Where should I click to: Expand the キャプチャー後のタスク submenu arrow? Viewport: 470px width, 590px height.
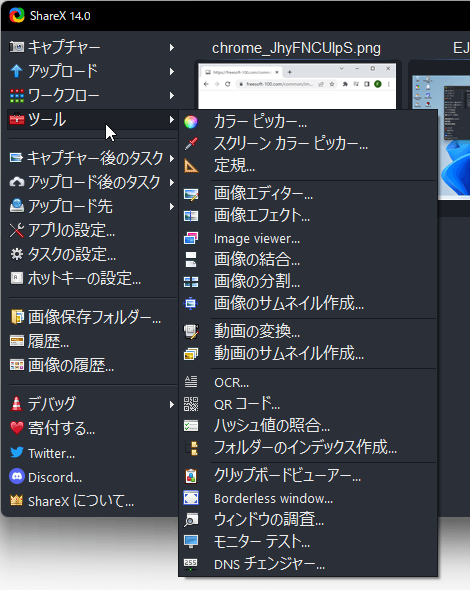[172, 158]
